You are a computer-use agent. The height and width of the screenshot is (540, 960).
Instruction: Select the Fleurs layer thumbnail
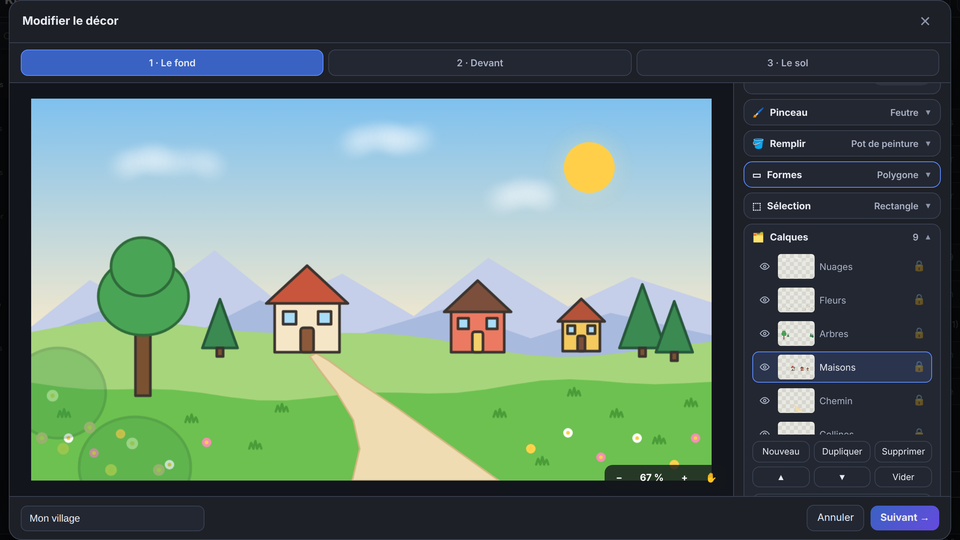point(796,300)
